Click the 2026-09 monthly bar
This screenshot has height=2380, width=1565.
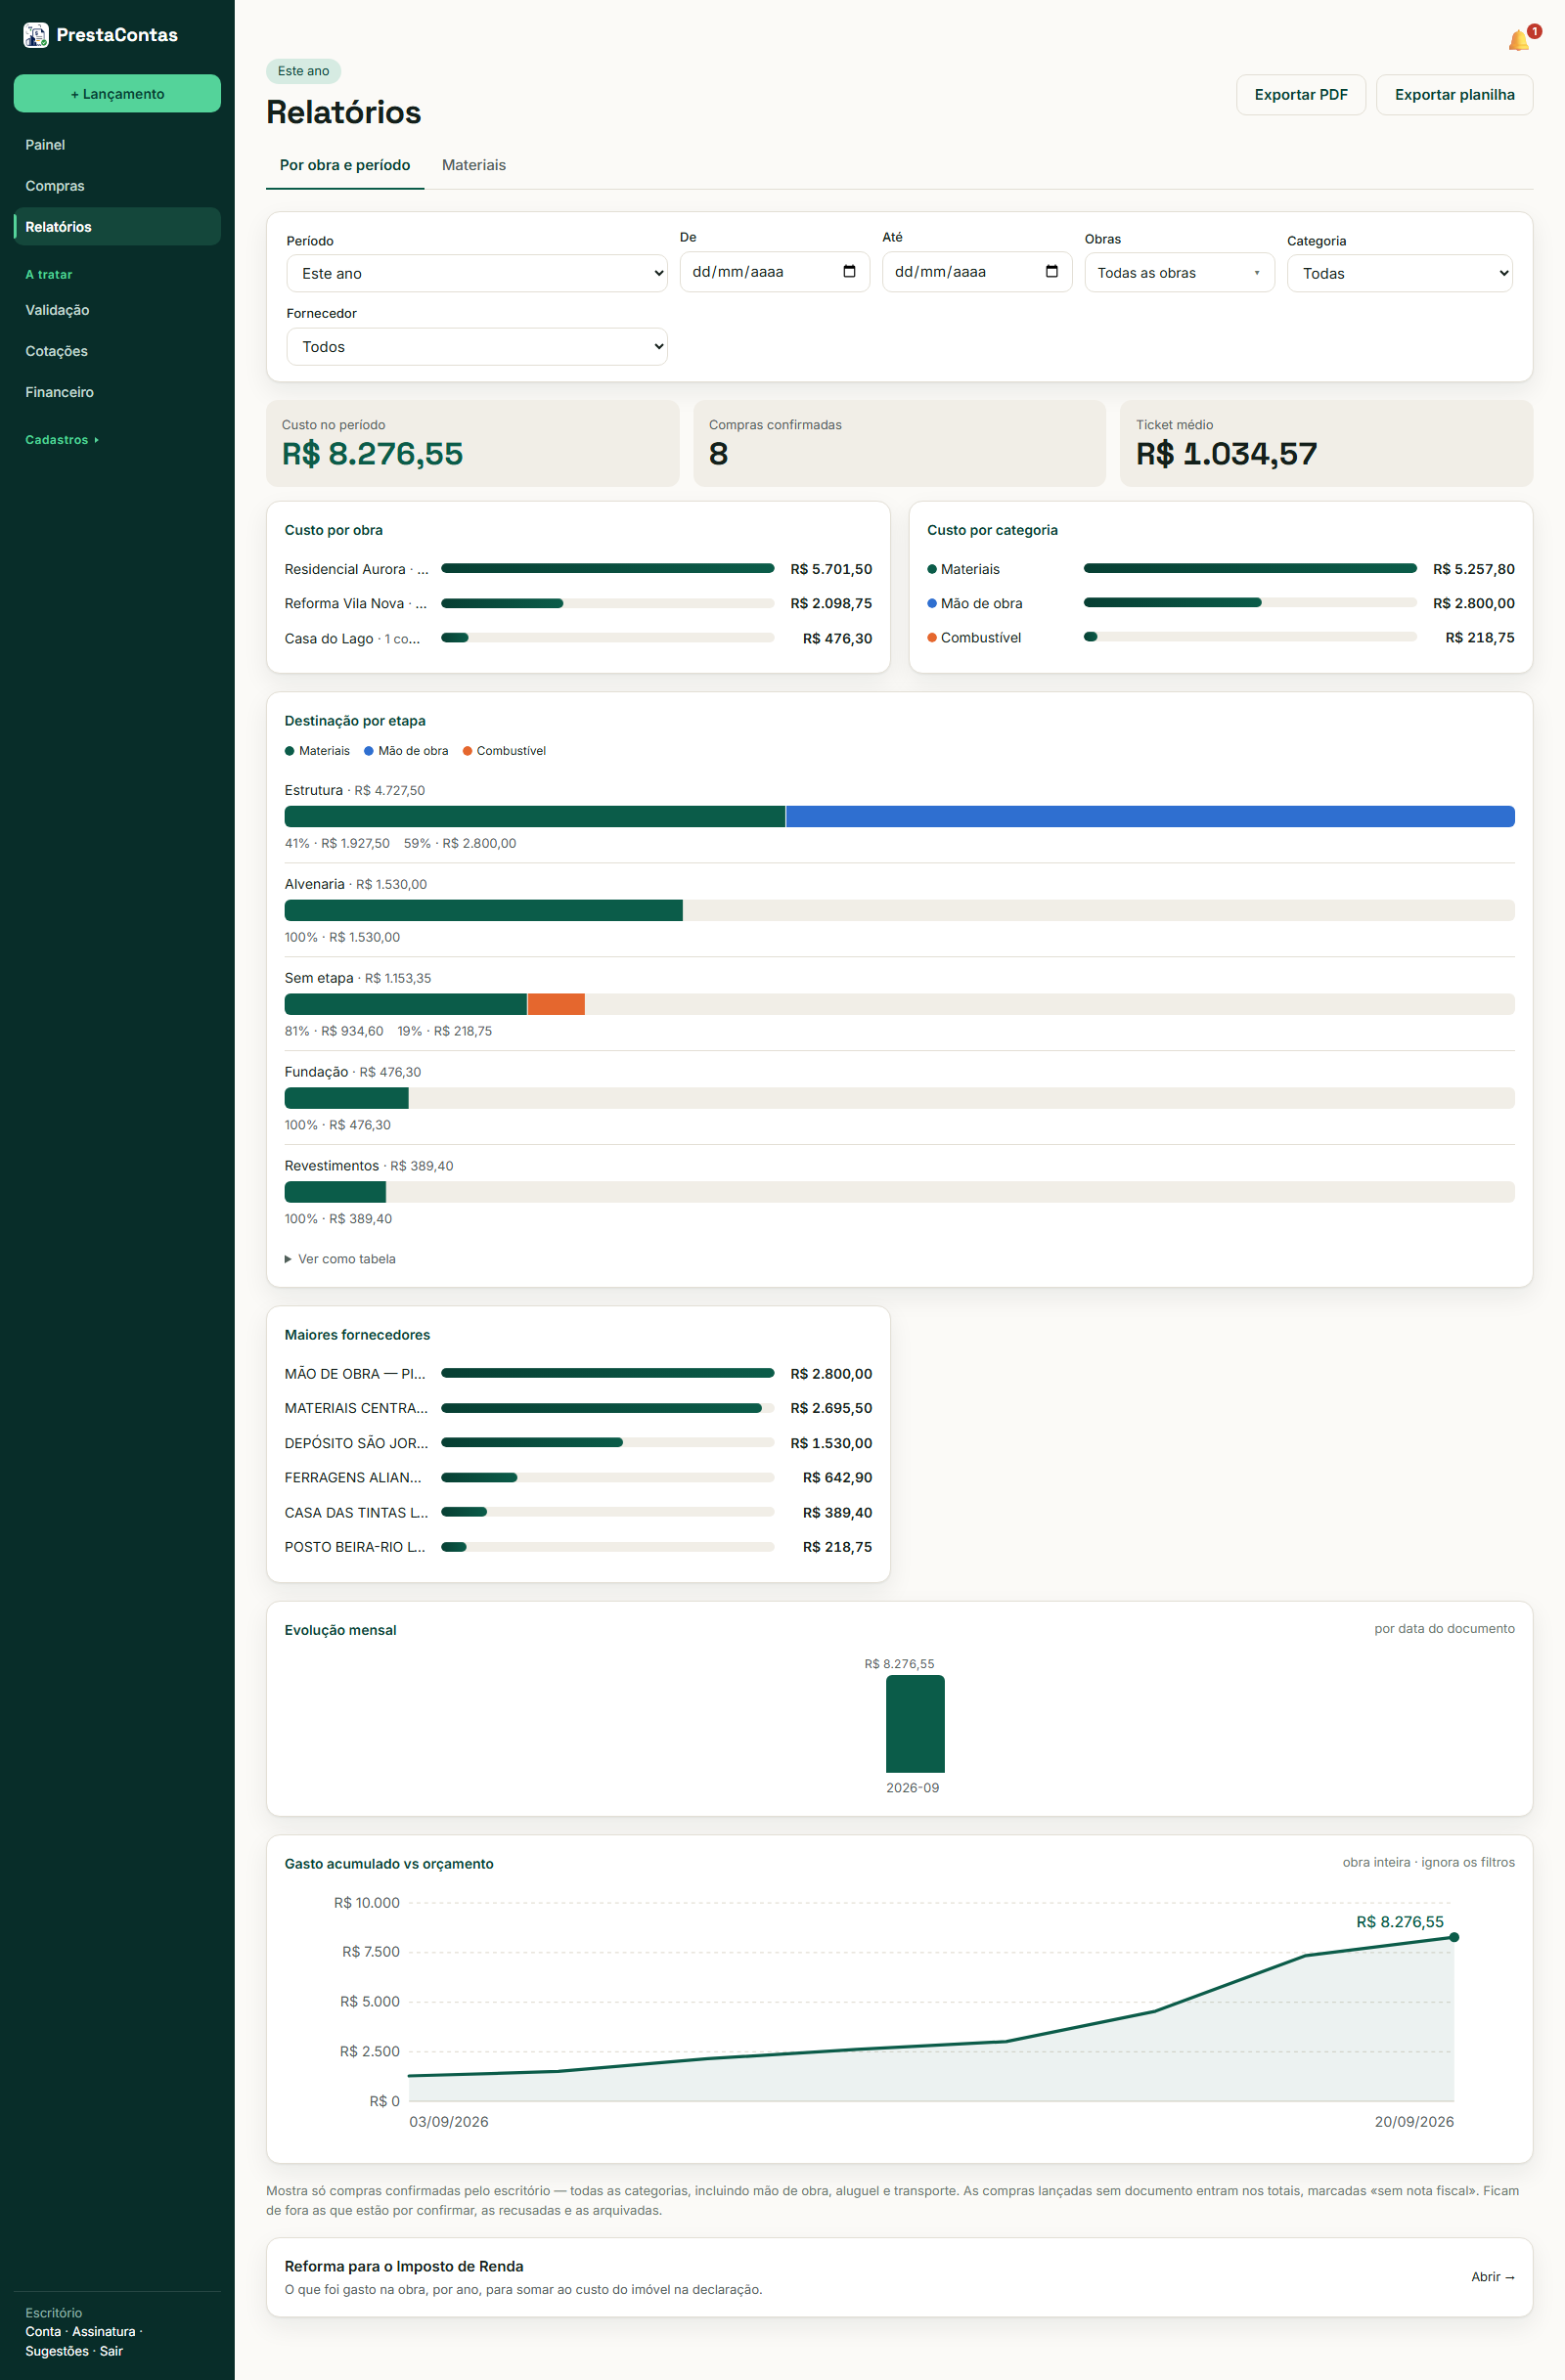pyautogui.click(x=915, y=1724)
